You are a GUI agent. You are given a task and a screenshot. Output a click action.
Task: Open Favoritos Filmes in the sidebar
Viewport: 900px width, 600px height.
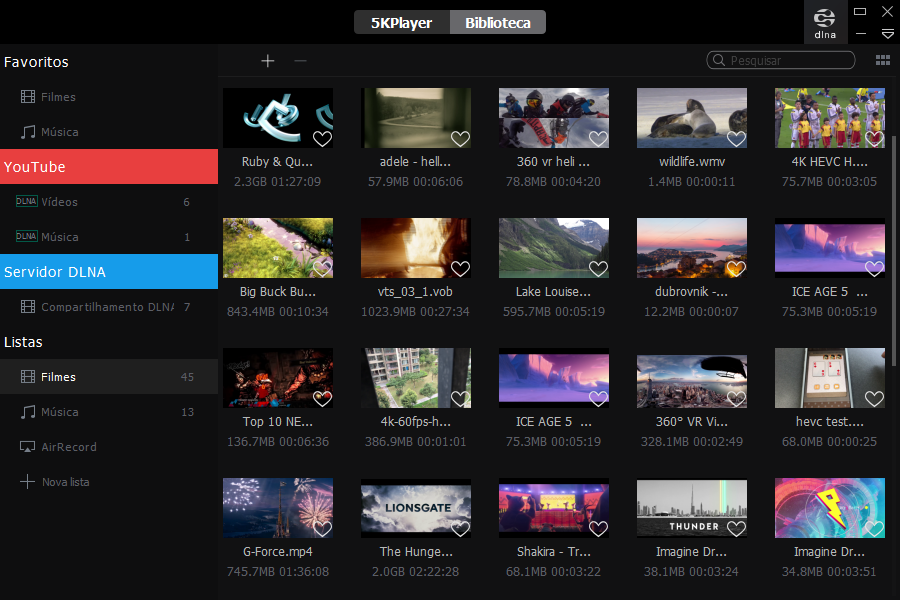[58, 97]
